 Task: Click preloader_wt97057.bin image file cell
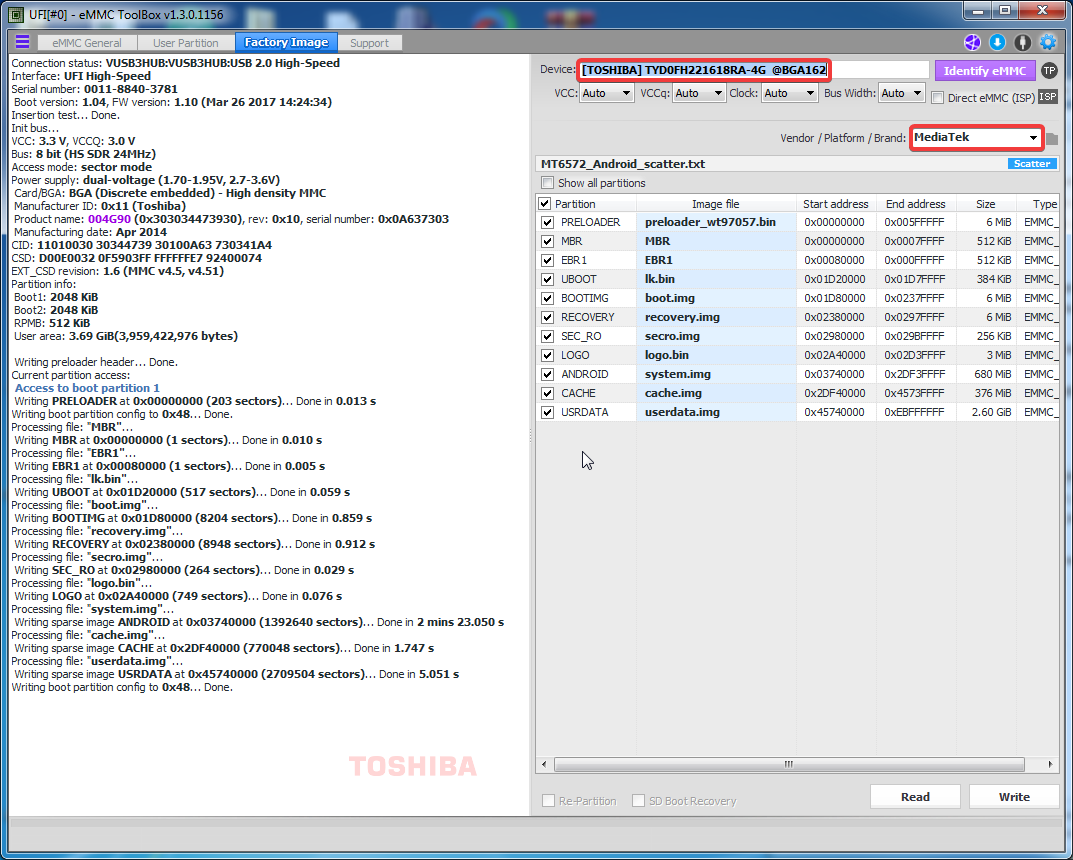[716, 222]
